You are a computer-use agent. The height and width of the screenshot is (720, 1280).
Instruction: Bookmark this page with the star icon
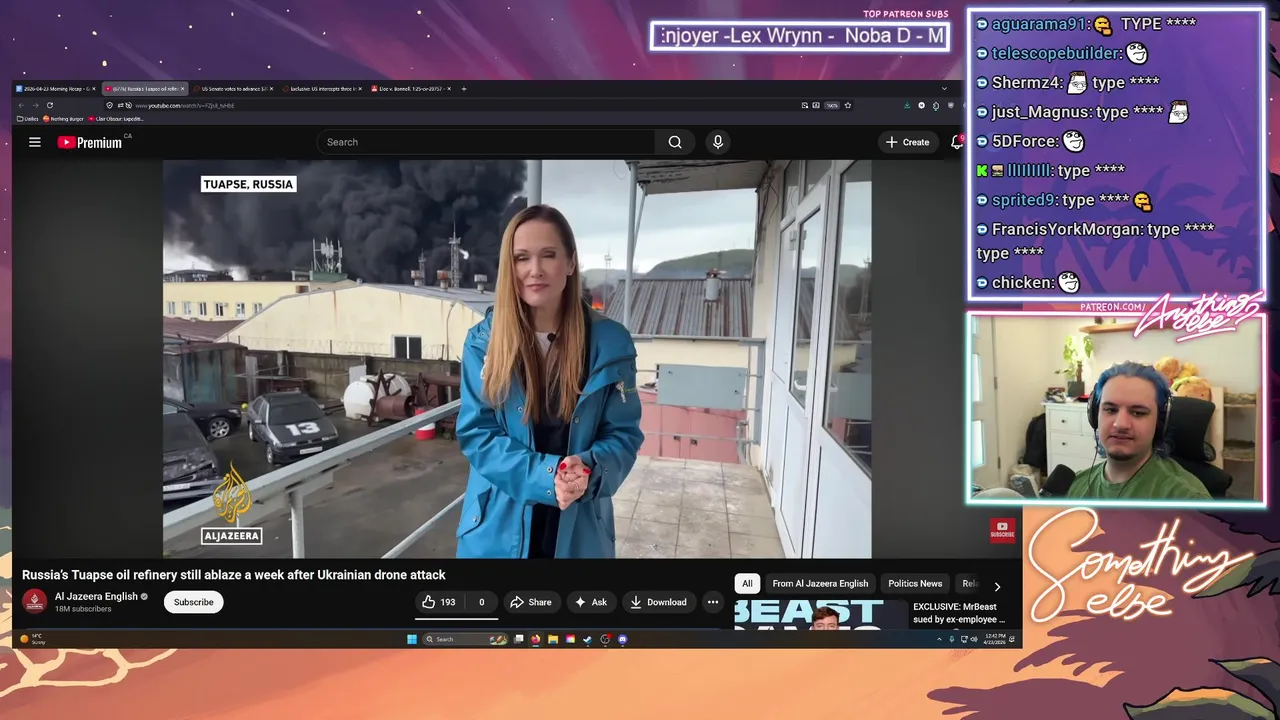(848, 105)
